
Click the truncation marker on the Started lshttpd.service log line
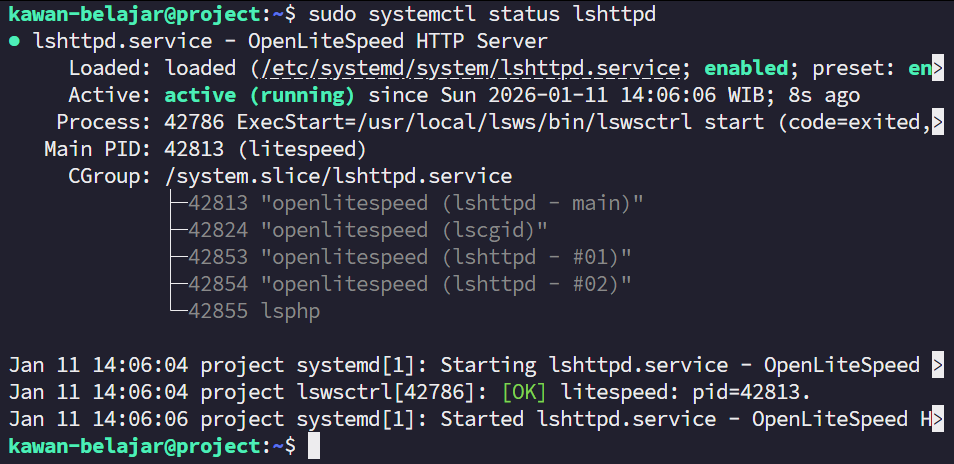tap(937, 418)
